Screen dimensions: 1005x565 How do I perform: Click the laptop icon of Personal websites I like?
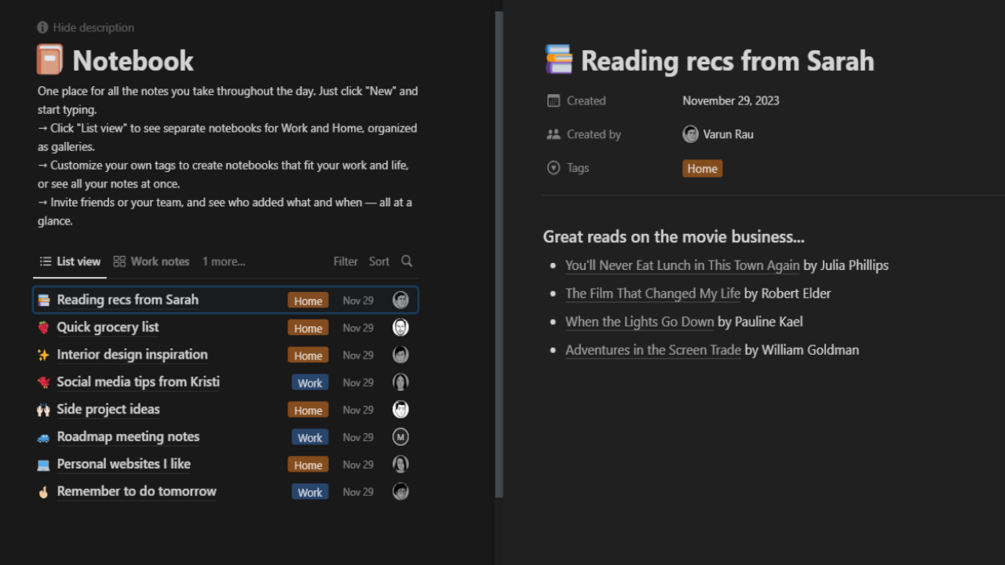click(44, 464)
